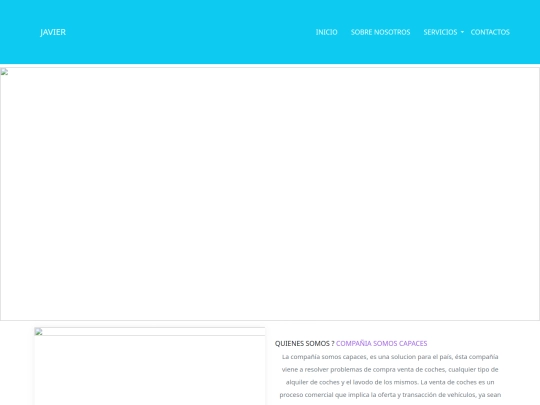Open the SOBRE NOSOTROS page
Viewport: 540px width, 405px height.
380,32
